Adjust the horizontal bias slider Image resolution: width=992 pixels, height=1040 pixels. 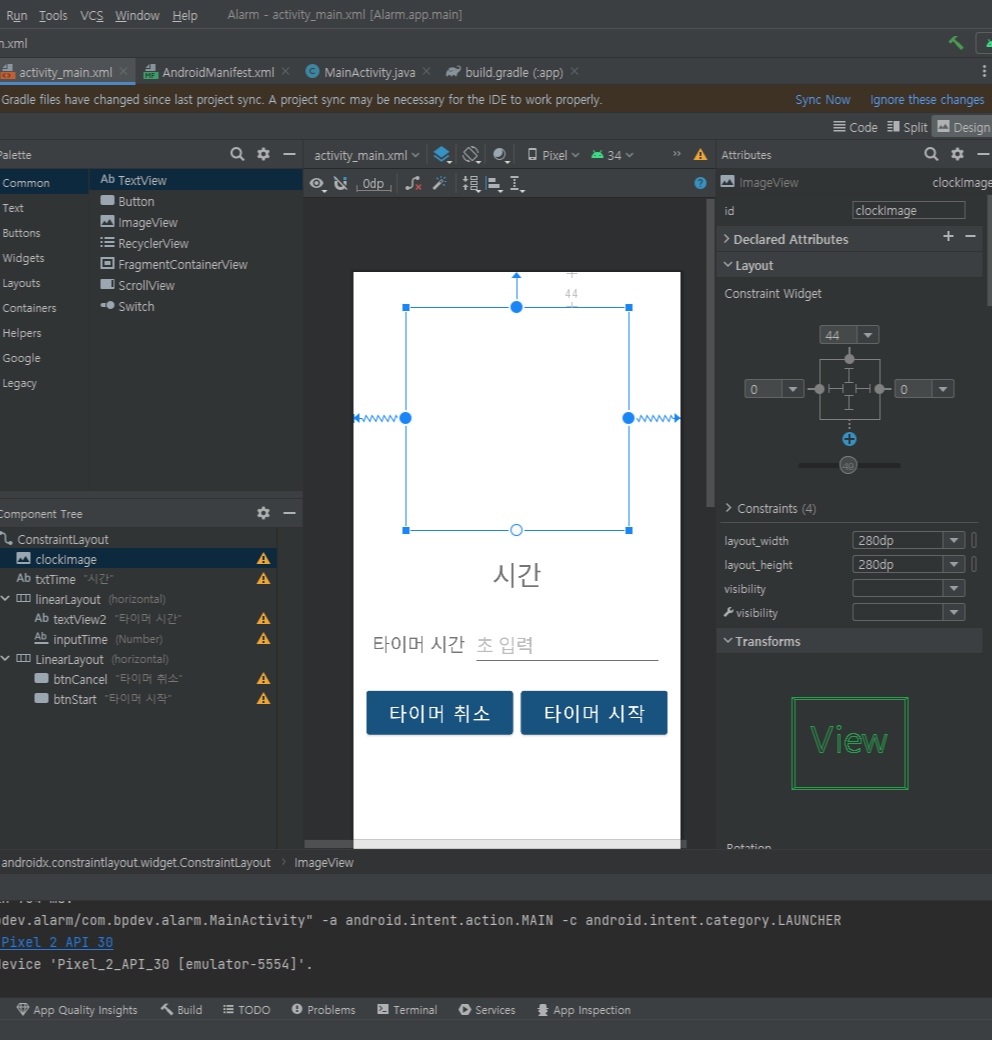[848, 466]
